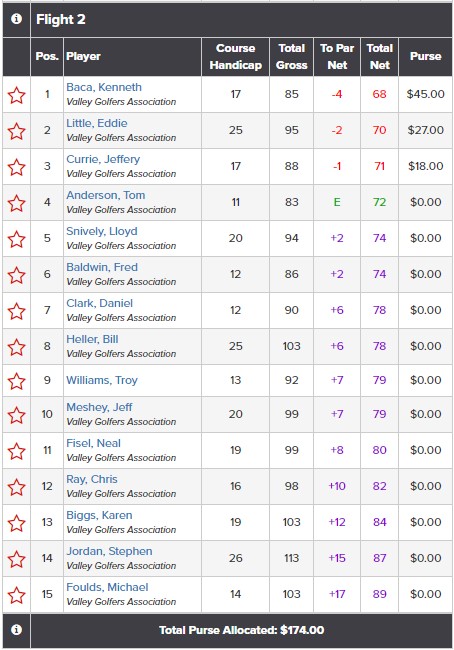Image resolution: width=454 pixels, height=650 pixels.
Task: Toggle the favorite star for Little, Eddie
Action: [x=17, y=131]
